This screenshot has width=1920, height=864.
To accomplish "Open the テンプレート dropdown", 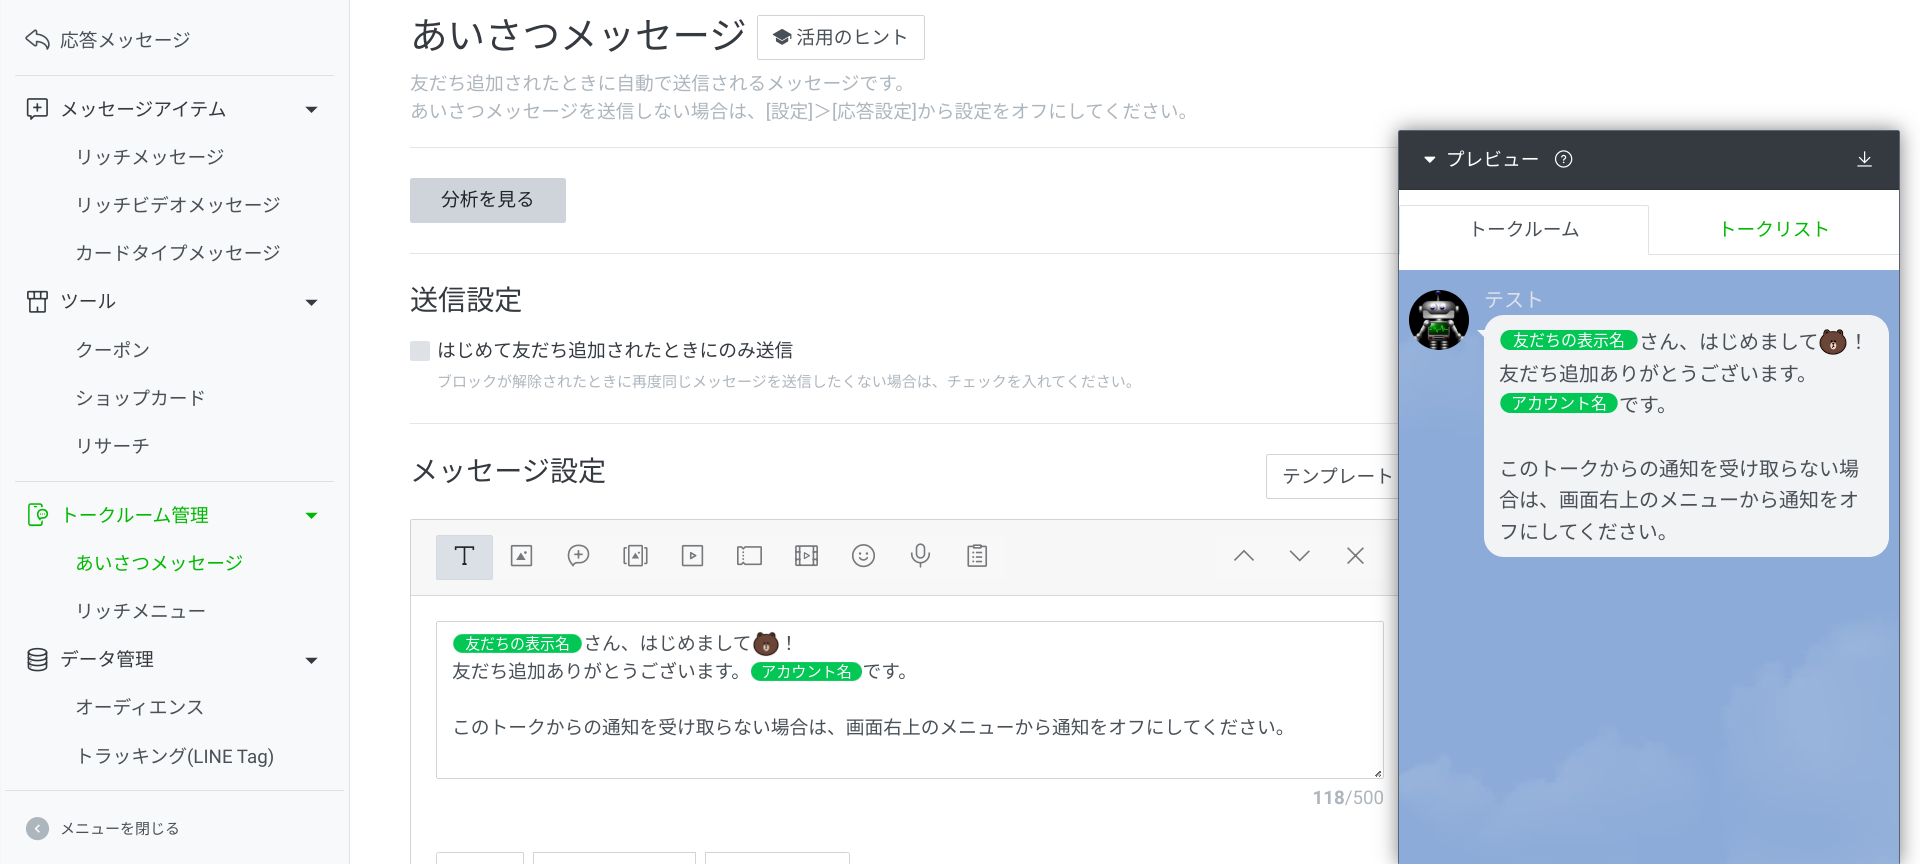I will pyautogui.click(x=1332, y=476).
